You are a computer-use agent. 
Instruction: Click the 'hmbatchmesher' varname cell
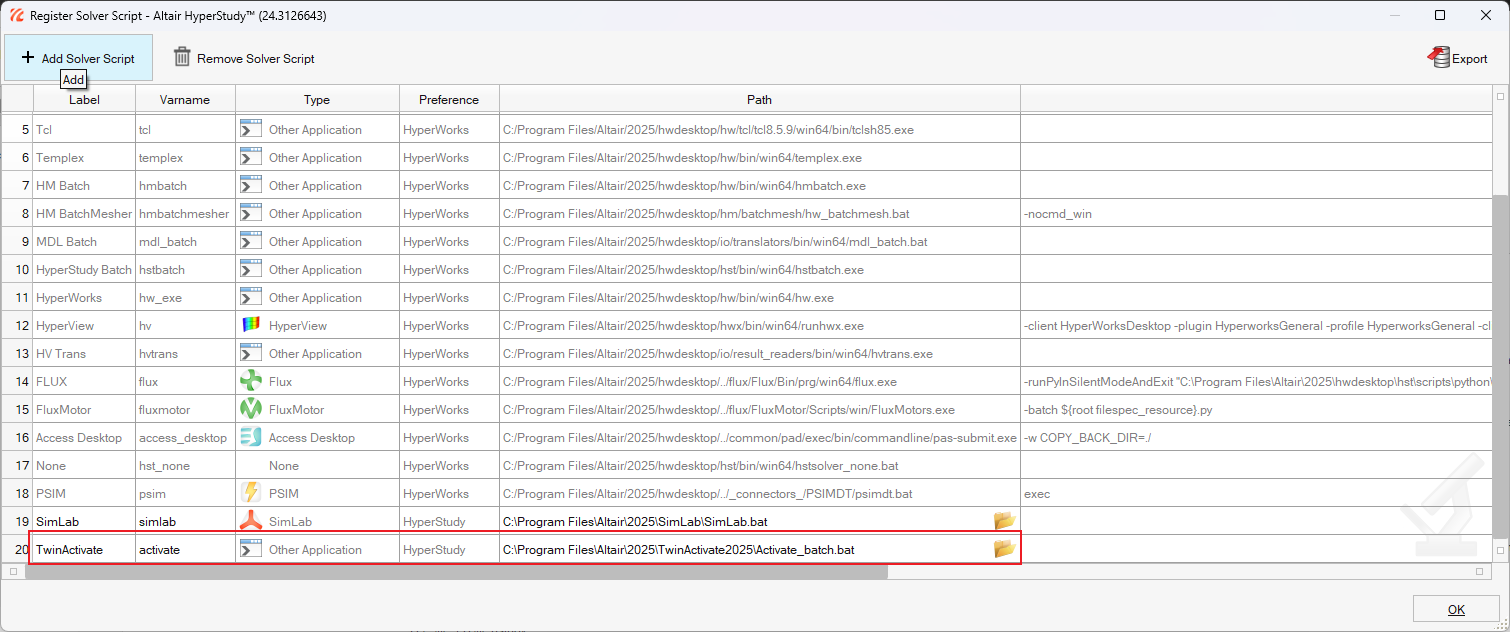pos(185,213)
